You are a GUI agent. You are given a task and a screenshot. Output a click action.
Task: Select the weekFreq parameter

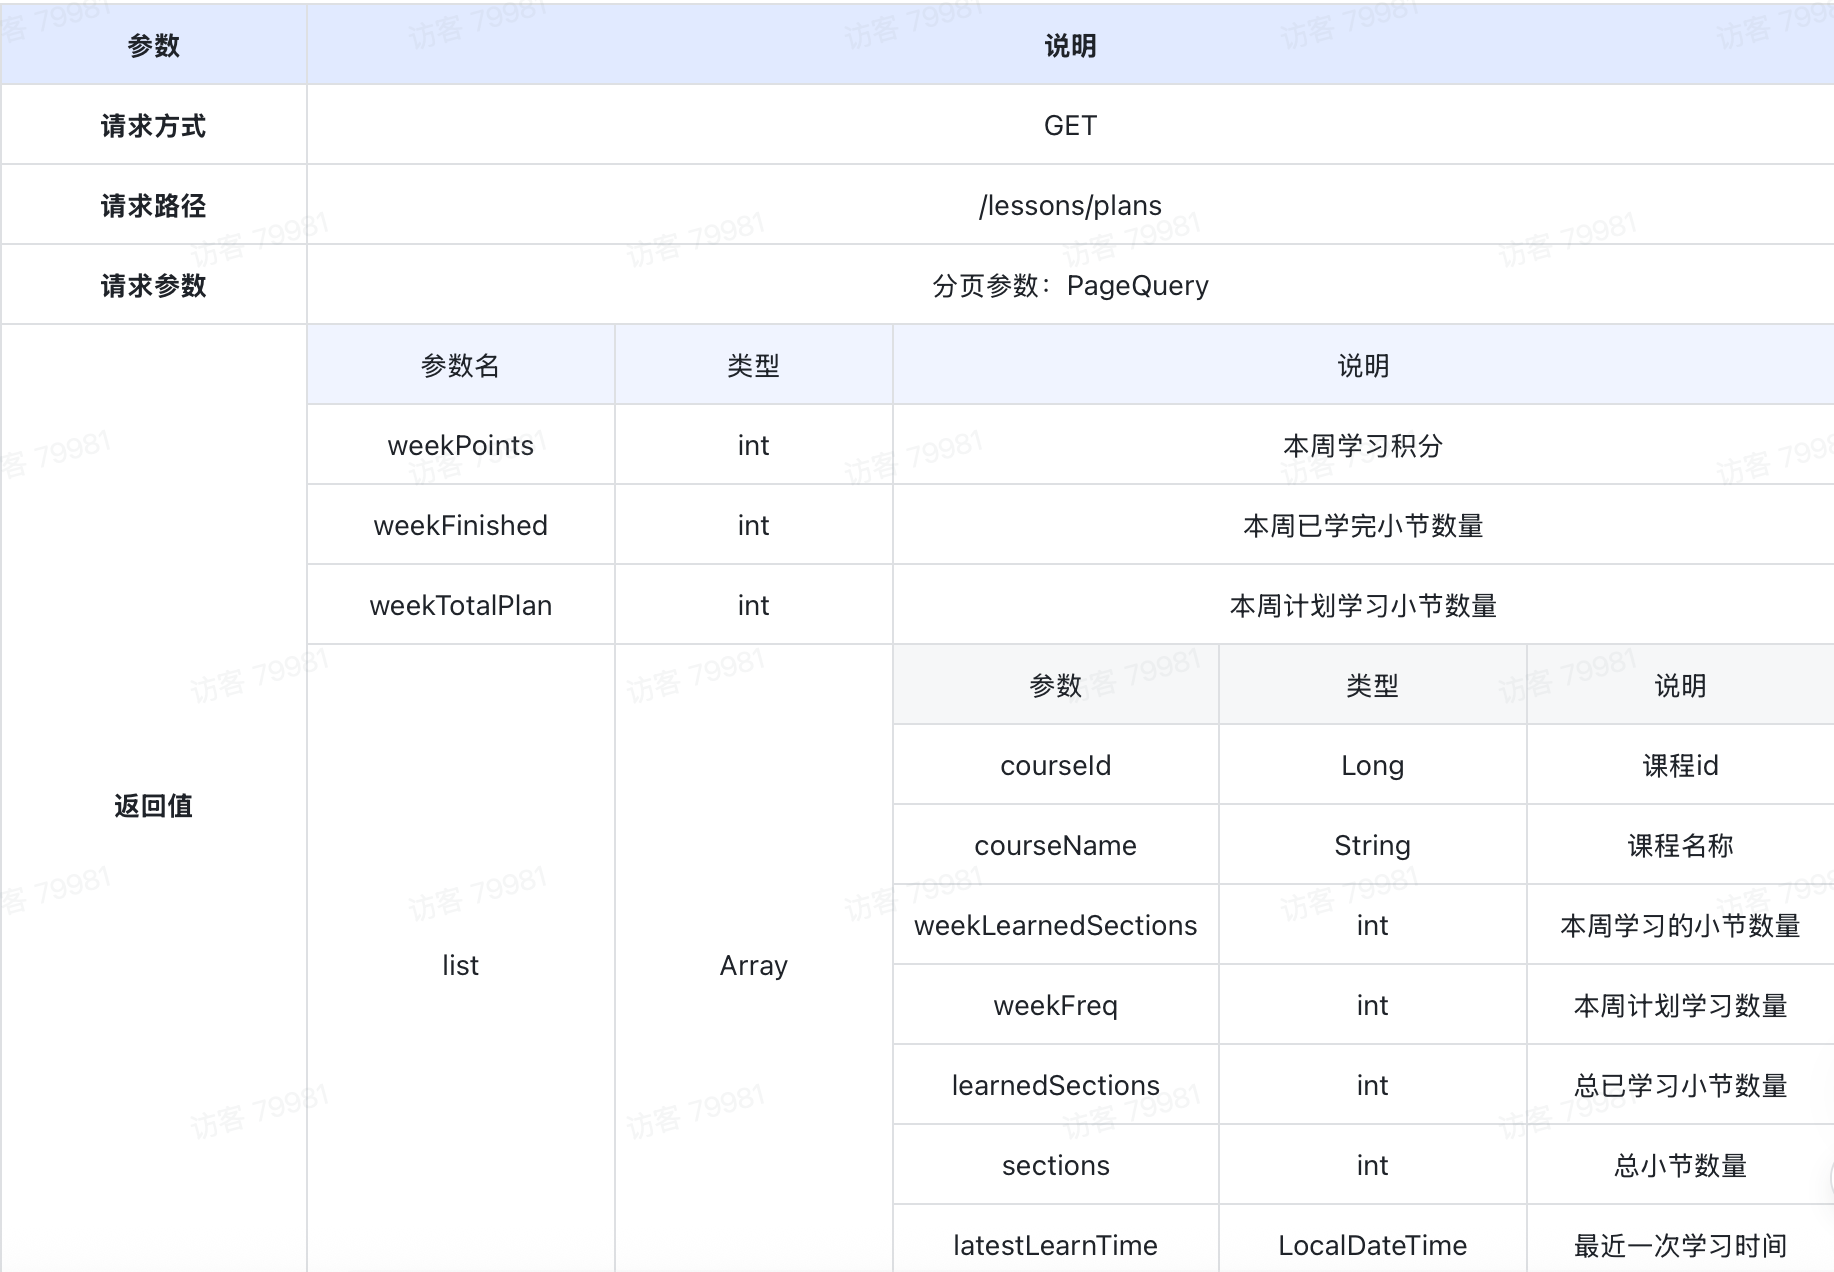click(x=1056, y=1006)
